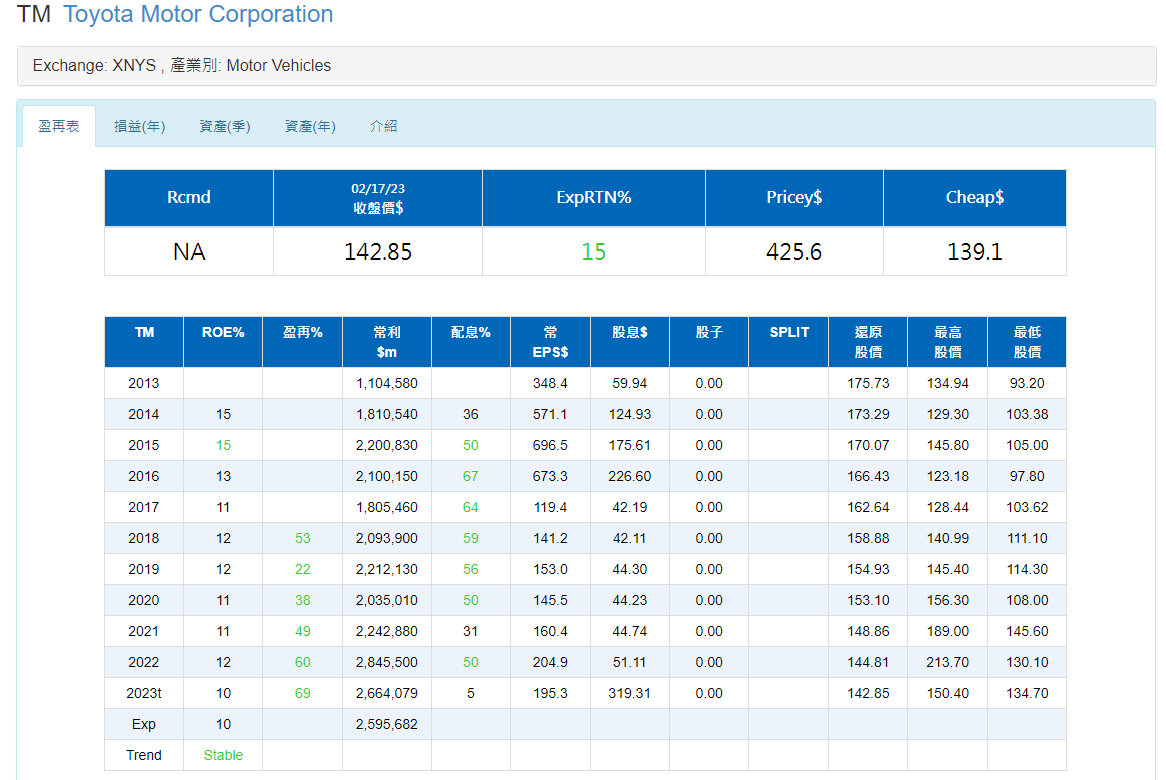Click the 盈再% column header

303,342
